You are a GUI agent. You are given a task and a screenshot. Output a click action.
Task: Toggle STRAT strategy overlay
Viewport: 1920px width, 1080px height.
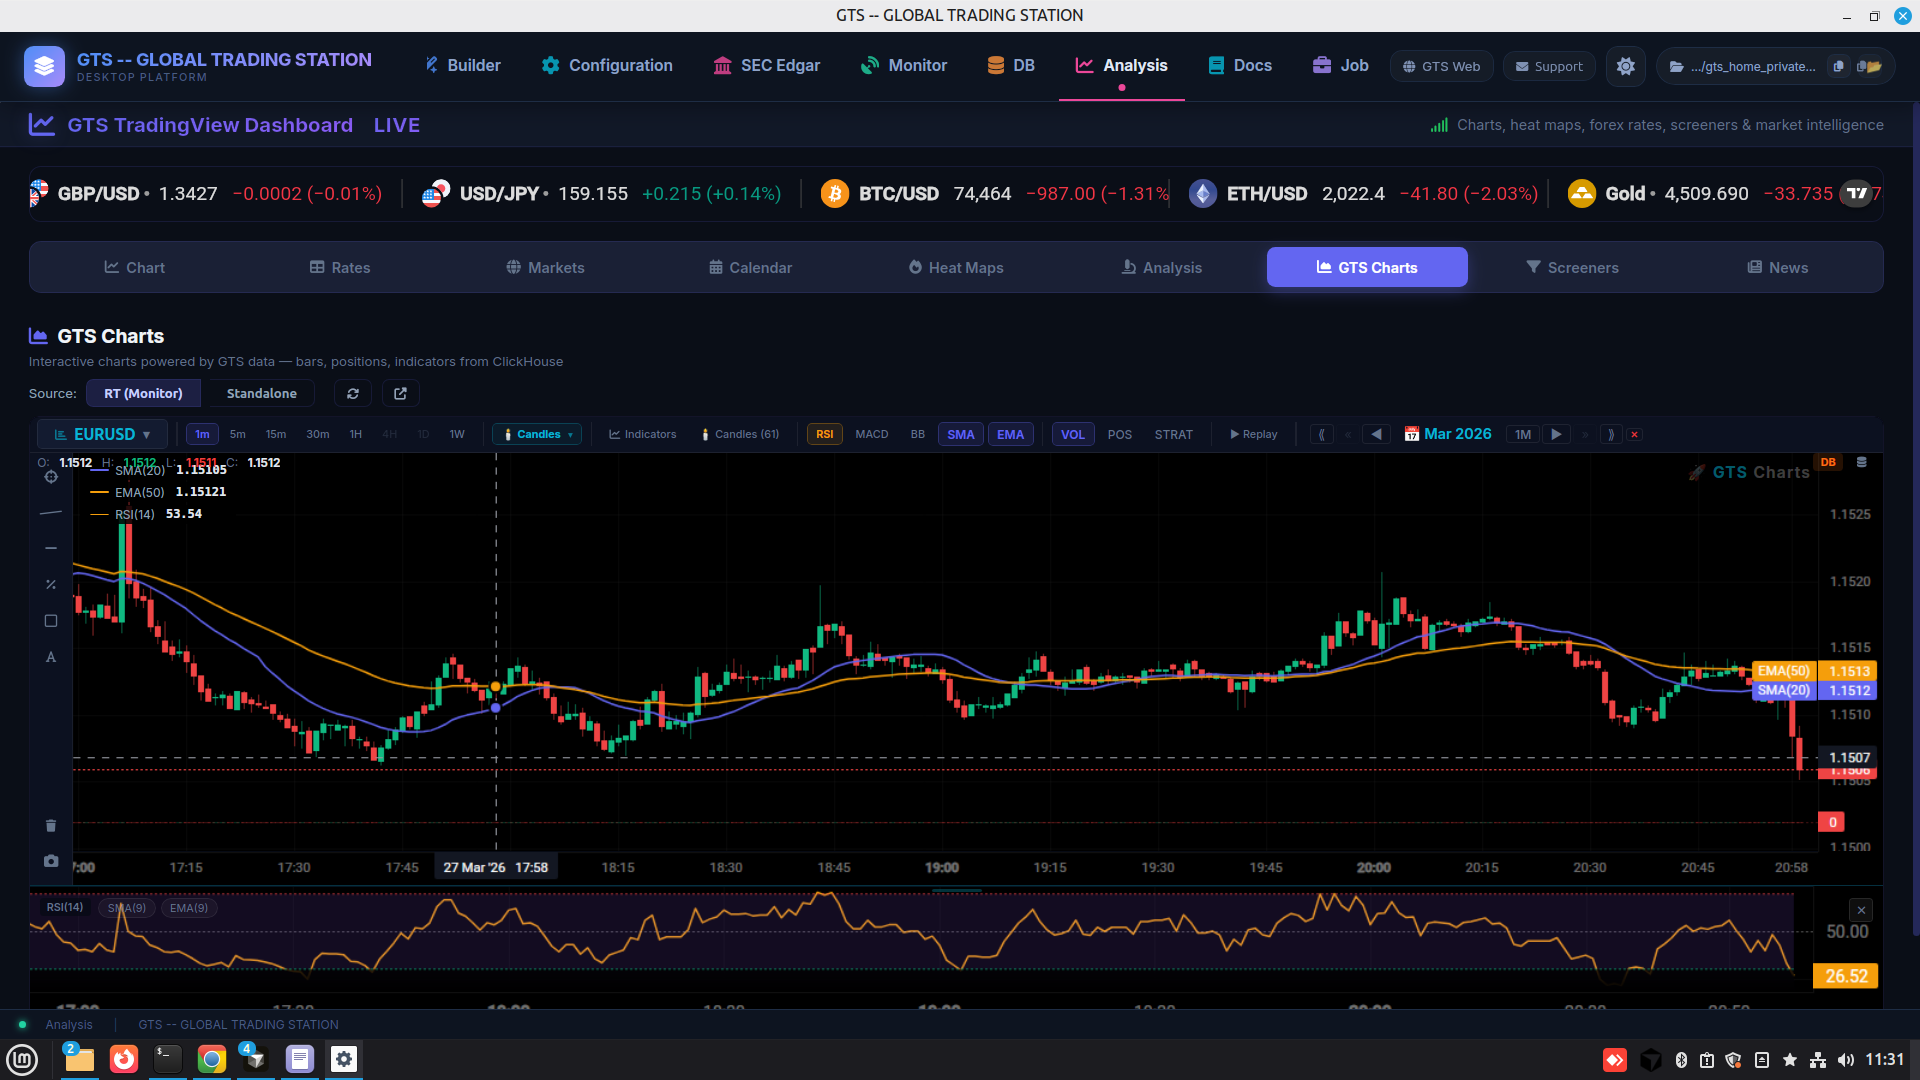(1174, 435)
